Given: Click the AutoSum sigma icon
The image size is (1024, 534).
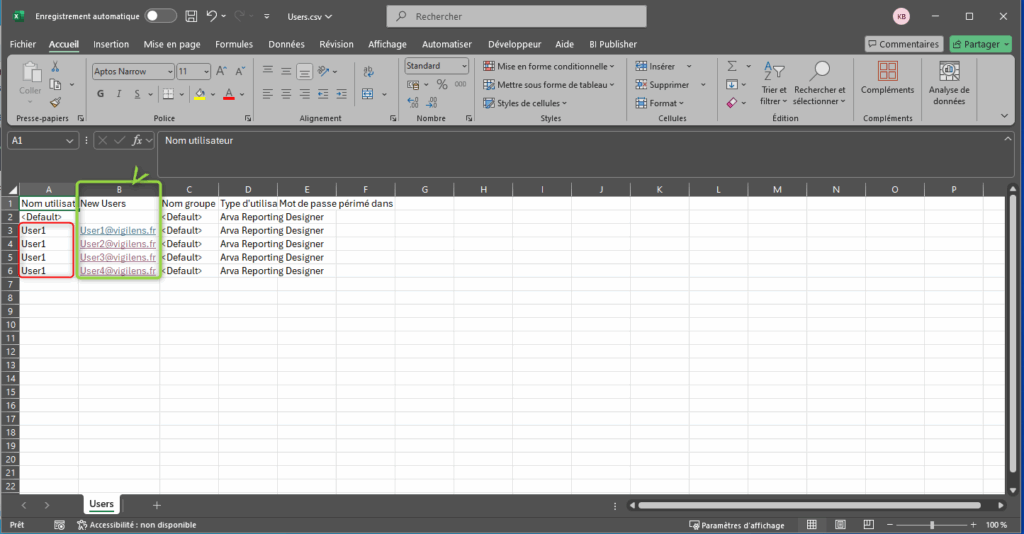Looking at the screenshot, I should (732, 66).
